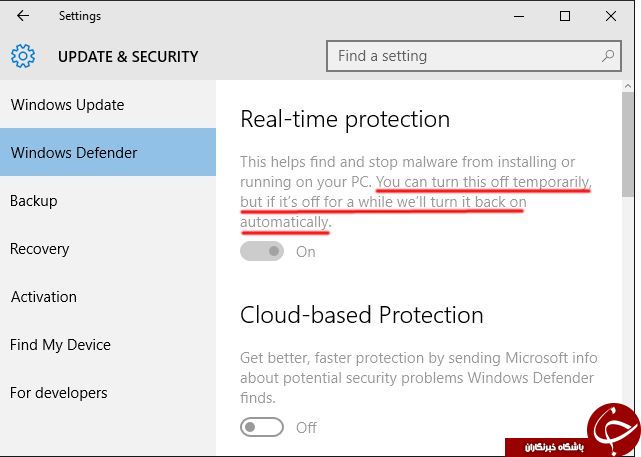Close the Settings window
Screen dimensions: 641x457
point(611,16)
